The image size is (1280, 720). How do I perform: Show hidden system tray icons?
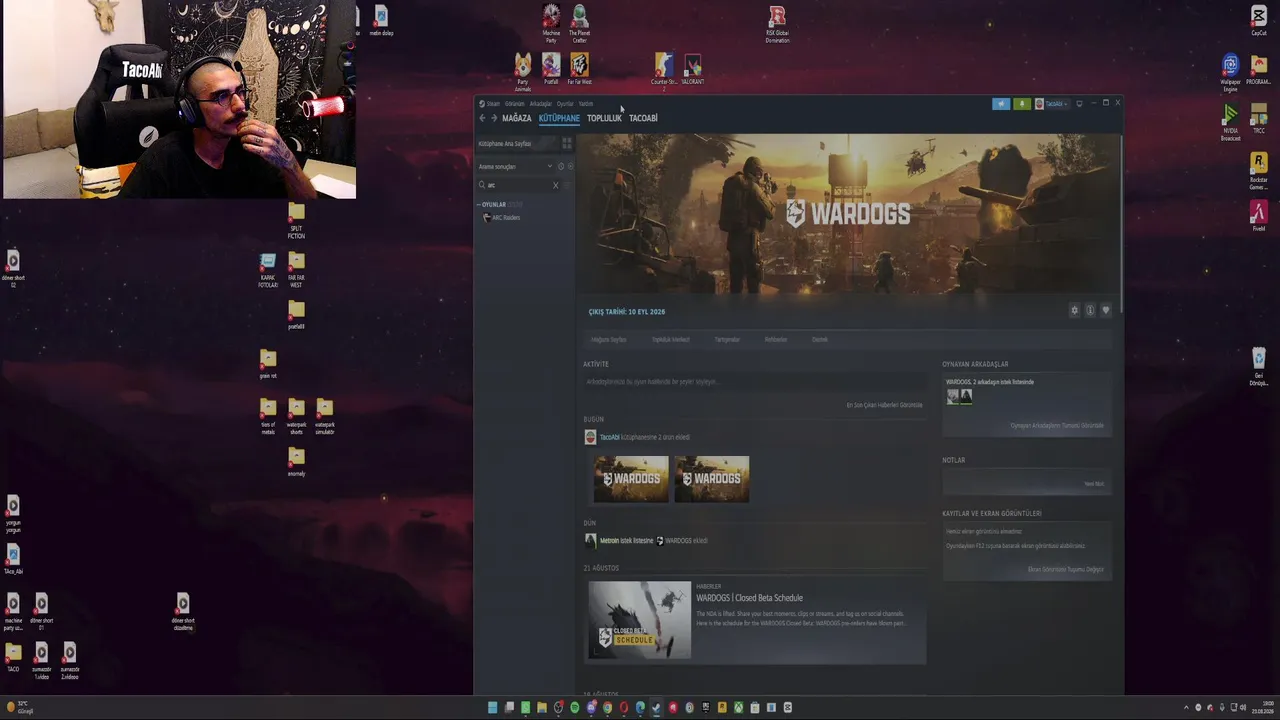1186,708
